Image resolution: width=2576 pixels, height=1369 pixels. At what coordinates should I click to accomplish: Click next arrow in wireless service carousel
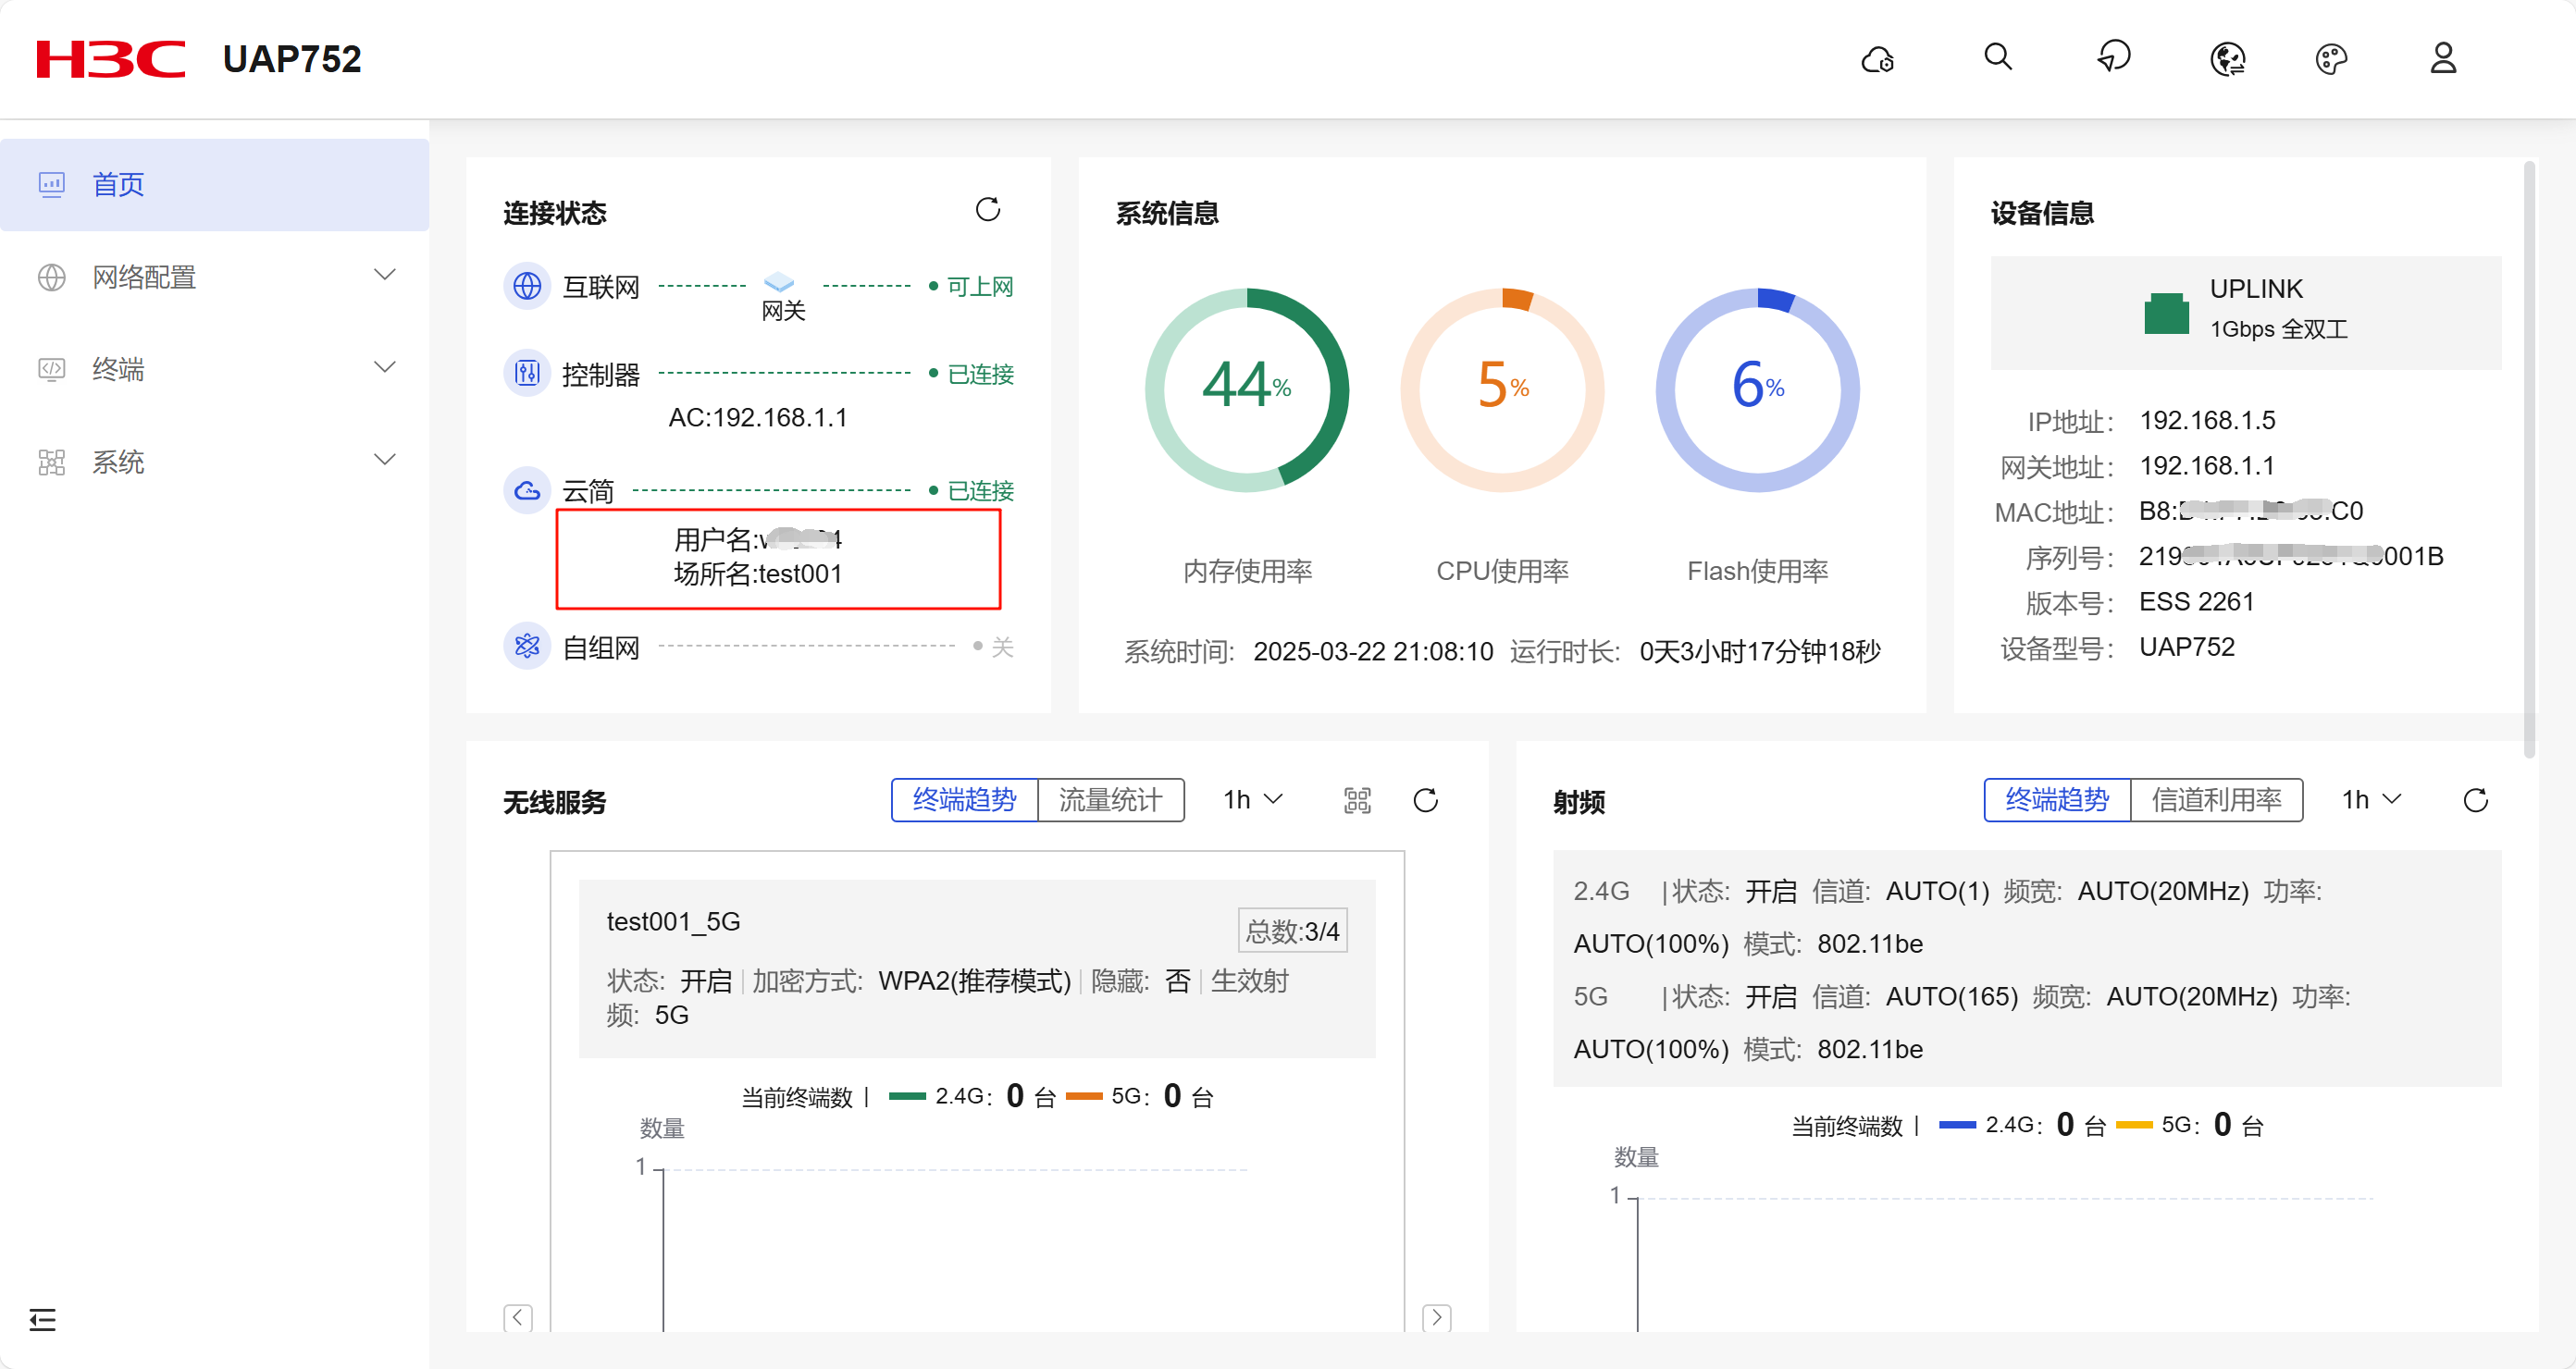[x=1436, y=1317]
